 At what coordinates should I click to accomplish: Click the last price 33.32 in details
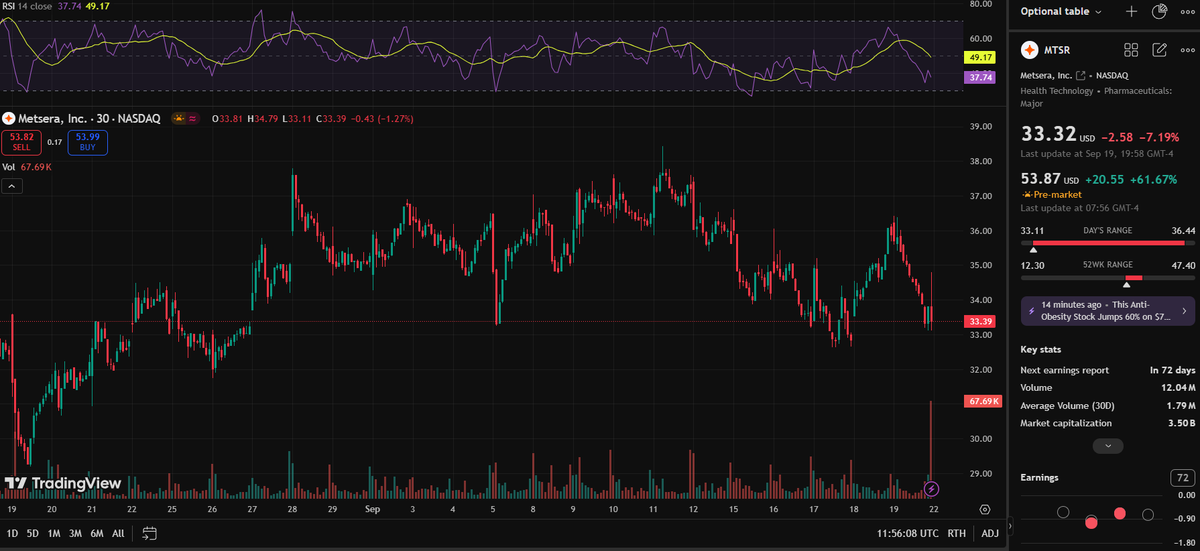click(1047, 134)
